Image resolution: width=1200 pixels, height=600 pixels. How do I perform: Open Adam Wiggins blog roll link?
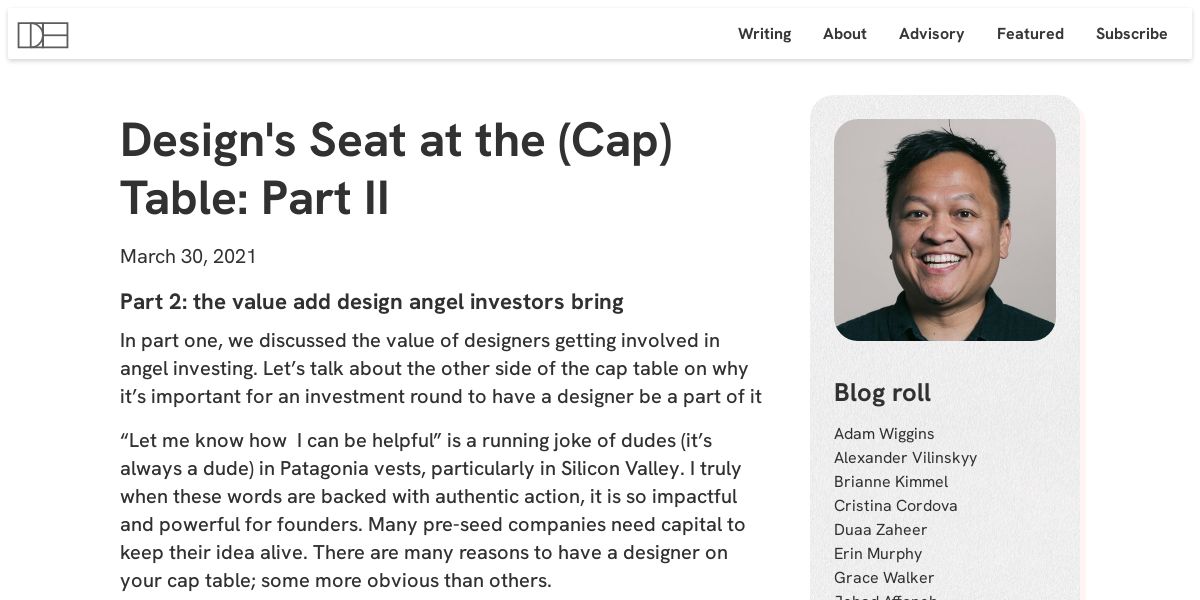click(x=884, y=434)
